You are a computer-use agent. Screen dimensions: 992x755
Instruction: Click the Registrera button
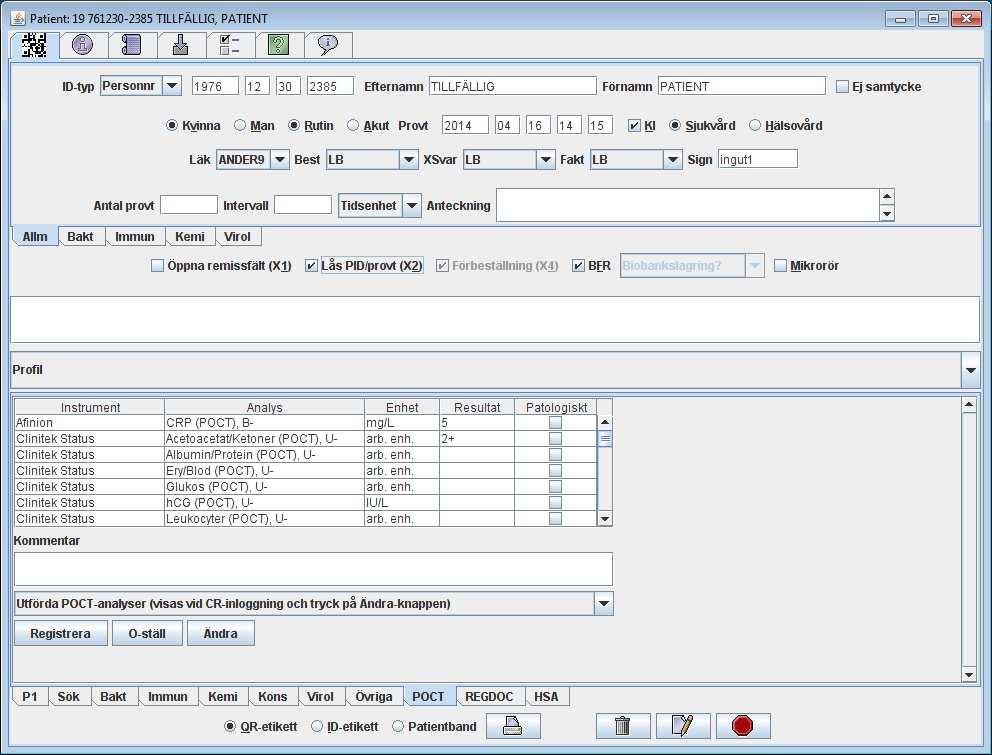point(61,633)
